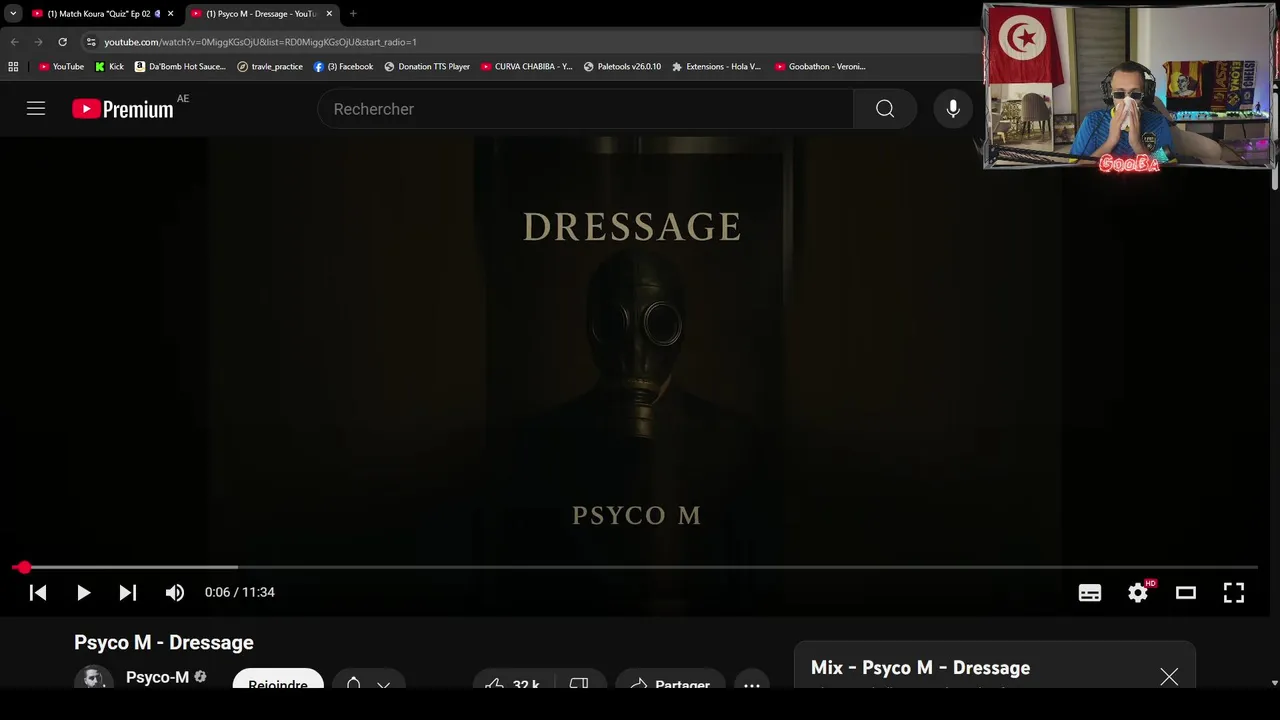
Task: Switch to theater mode
Action: tap(1186, 593)
